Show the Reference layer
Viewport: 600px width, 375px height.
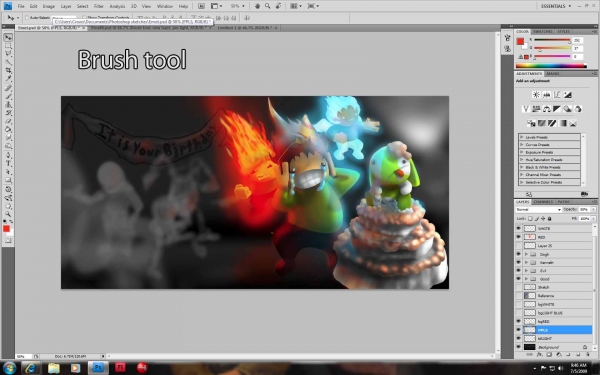(x=518, y=296)
